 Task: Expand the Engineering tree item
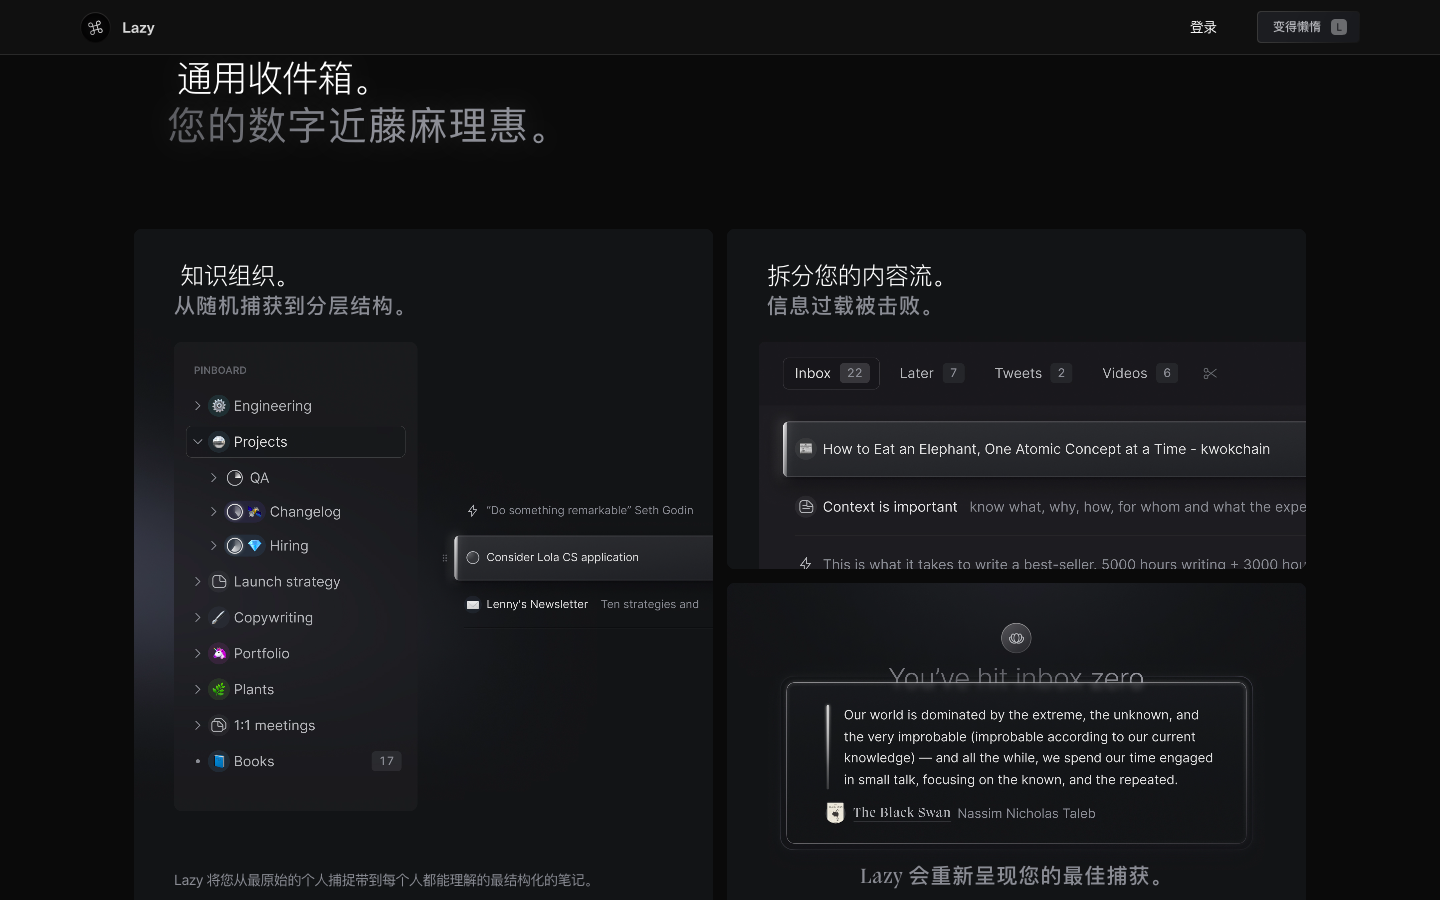point(198,406)
